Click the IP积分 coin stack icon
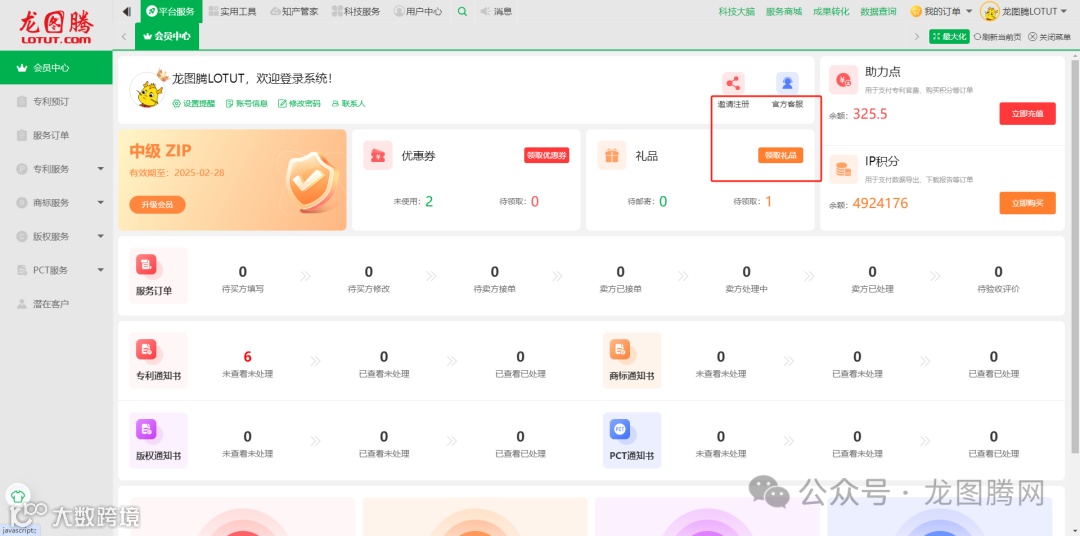1080x536 pixels. (x=844, y=169)
